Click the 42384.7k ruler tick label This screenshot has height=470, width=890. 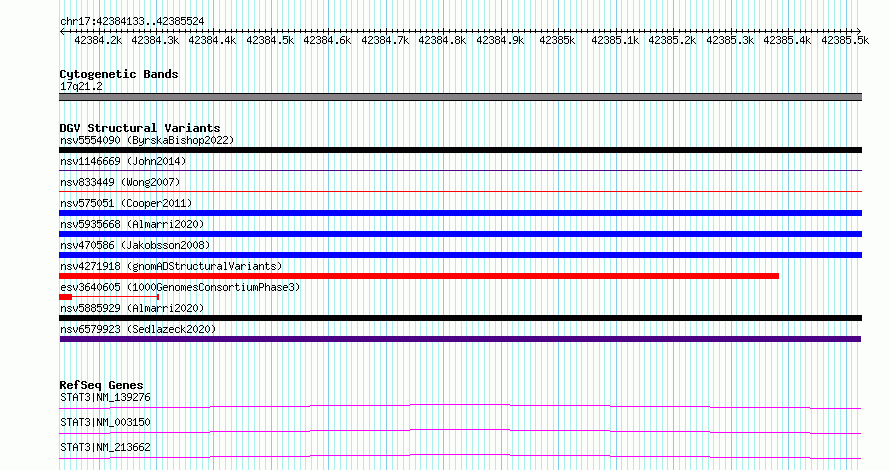[x=385, y=41]
